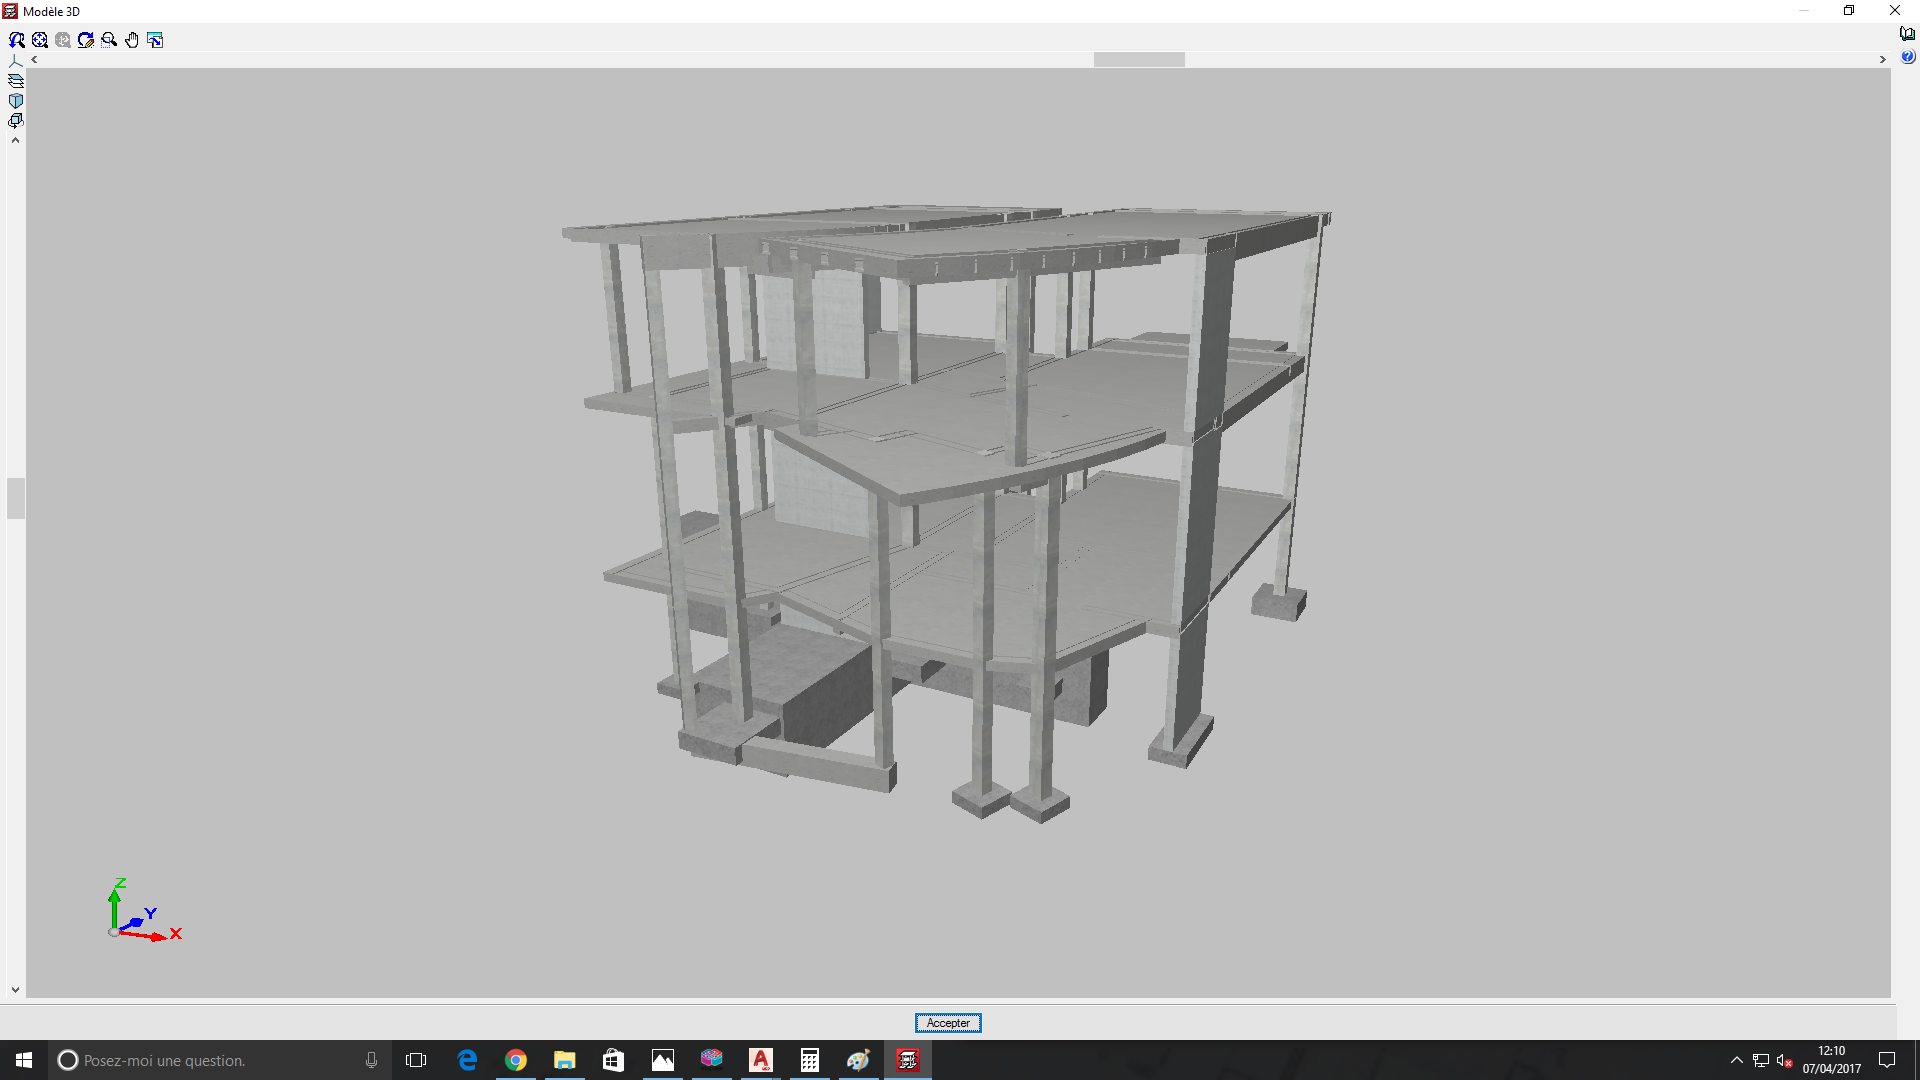Open the floor layers selection icon
This screenshot has height=1080, width=1920.
15,81
